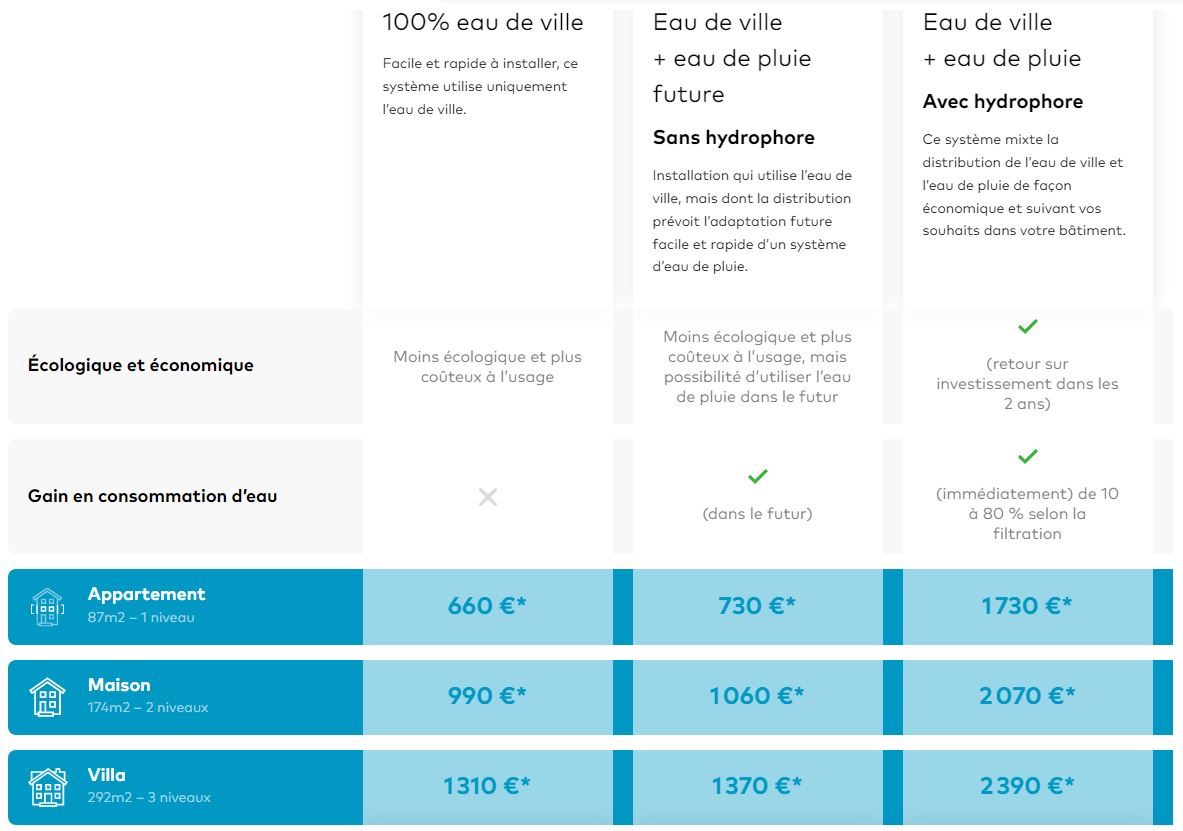Choose the 1060 €* Maison price
The height and width of the screenshot is (831, 1183).
(x=758, y=696)
